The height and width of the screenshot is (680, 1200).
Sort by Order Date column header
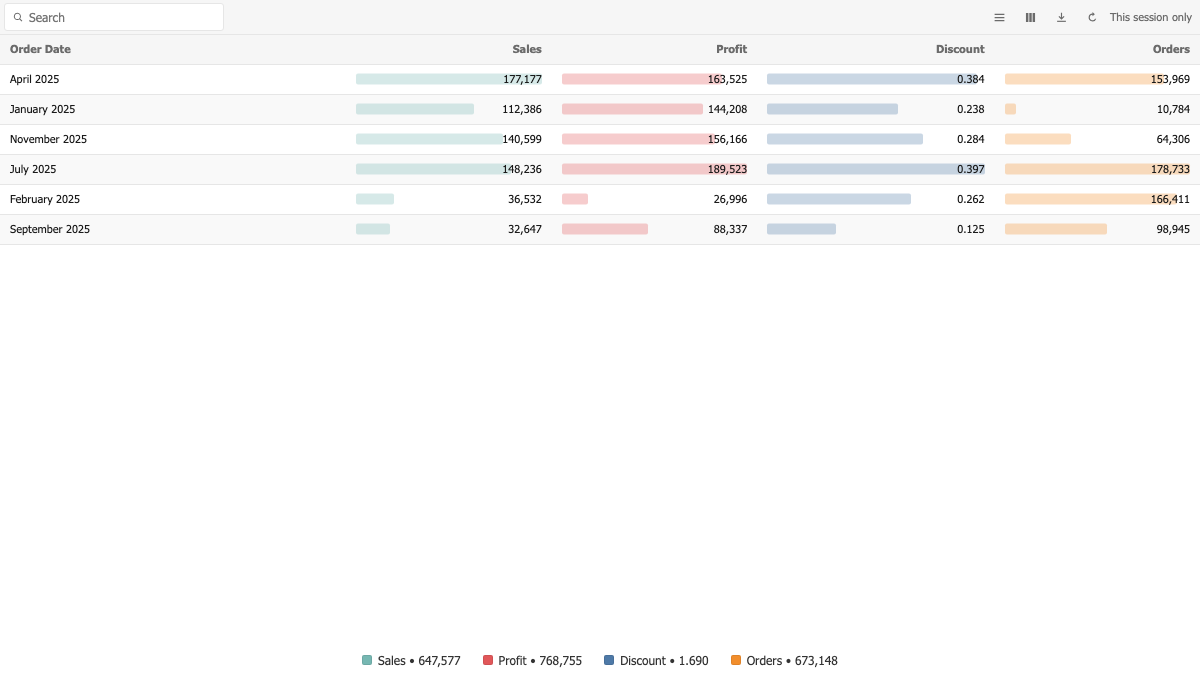(x=40, y=49)
